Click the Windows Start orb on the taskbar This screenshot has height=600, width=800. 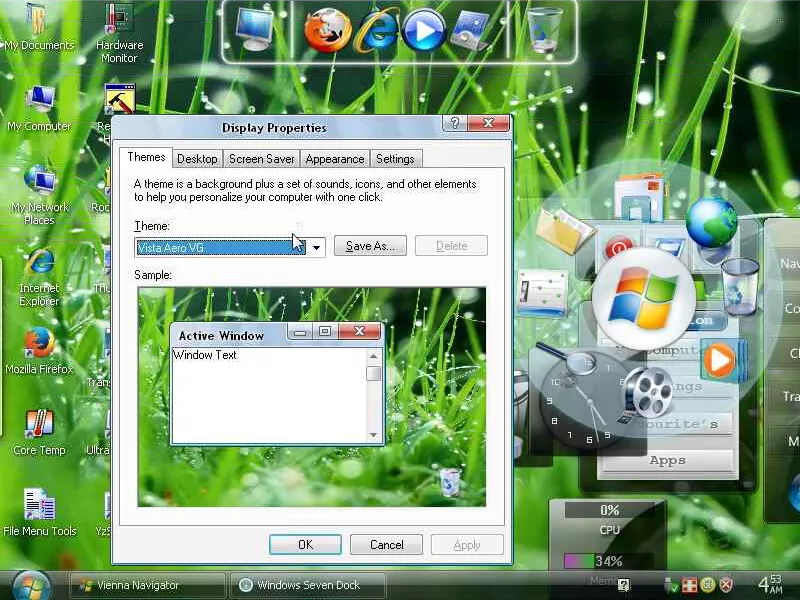[31, 586]
